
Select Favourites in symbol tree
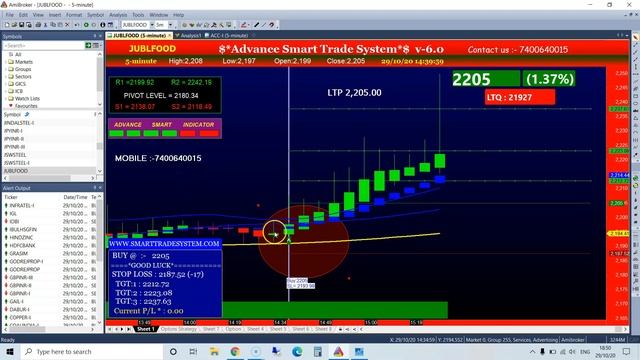pyautogui.click(x=26, y=106)
